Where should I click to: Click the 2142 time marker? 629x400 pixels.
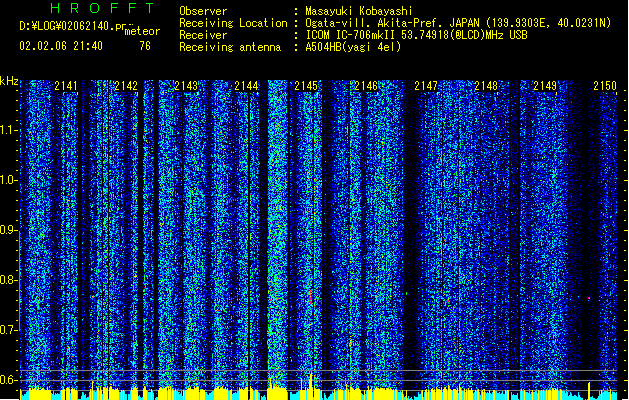[x=126, y=86]
